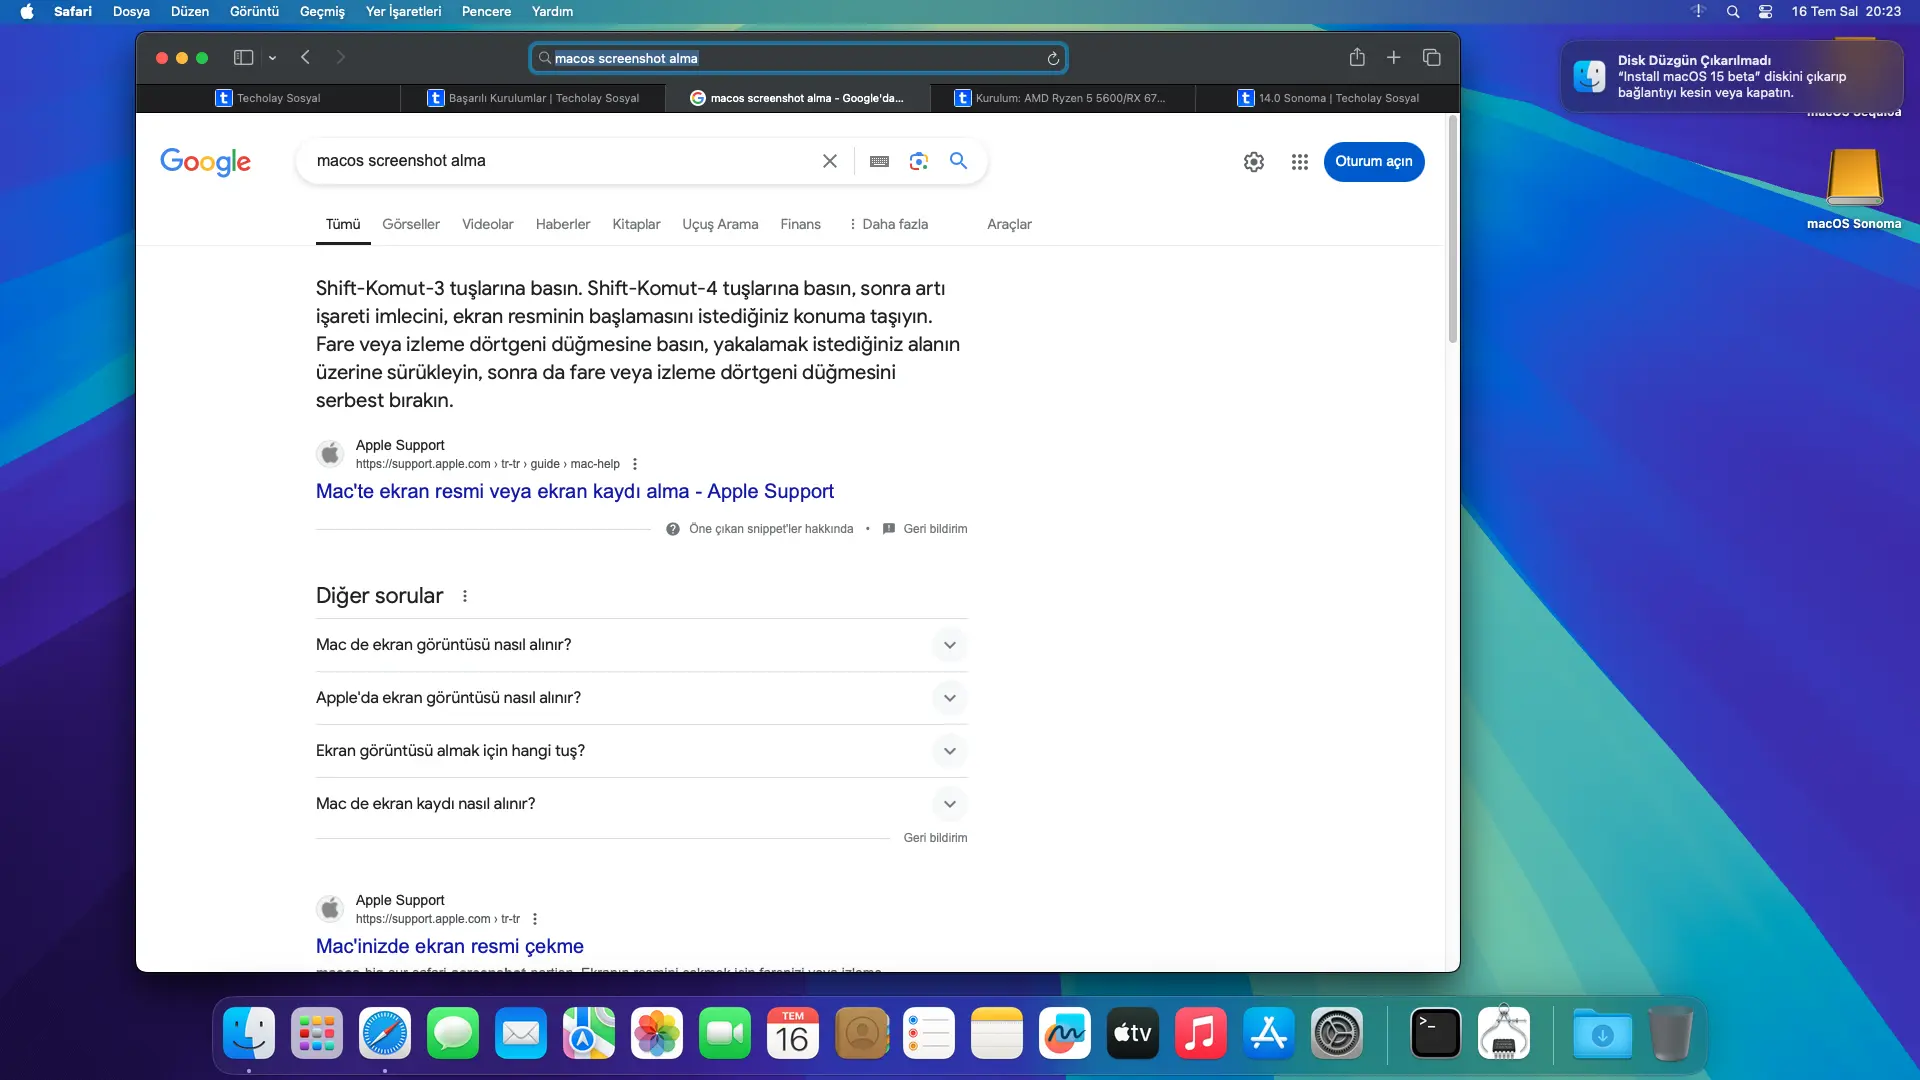Switch to the first Techolay Sosyal tab
Image resolution: width=1920 pixels, height=1080 pixels.
click(x=268, y=98)
